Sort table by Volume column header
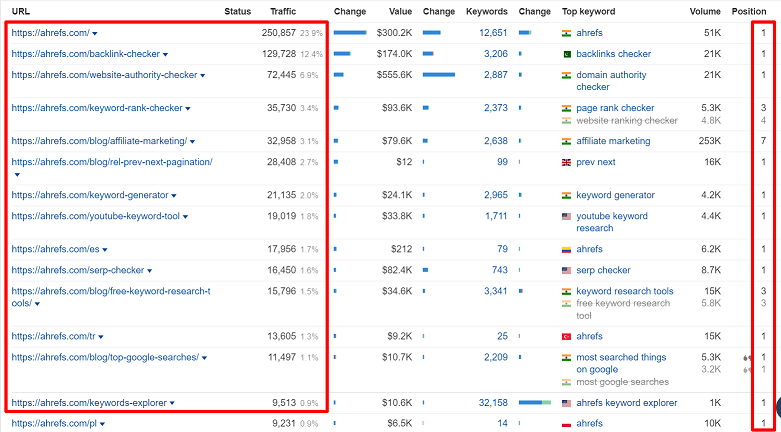This screenshot has width=781, height=432. [x=705, y=11]
